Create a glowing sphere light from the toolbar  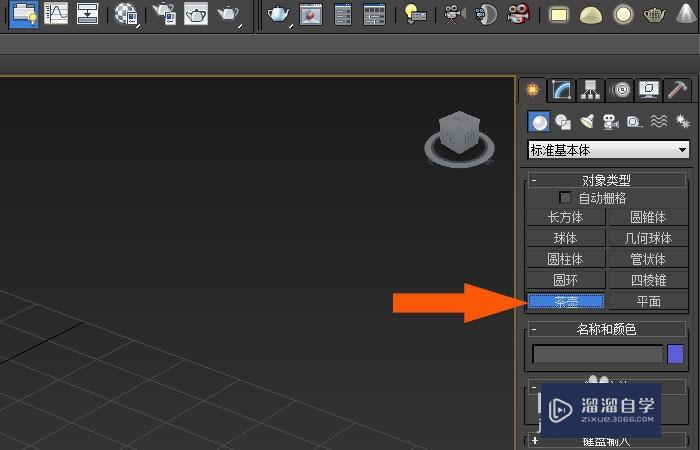coord(623,15)
